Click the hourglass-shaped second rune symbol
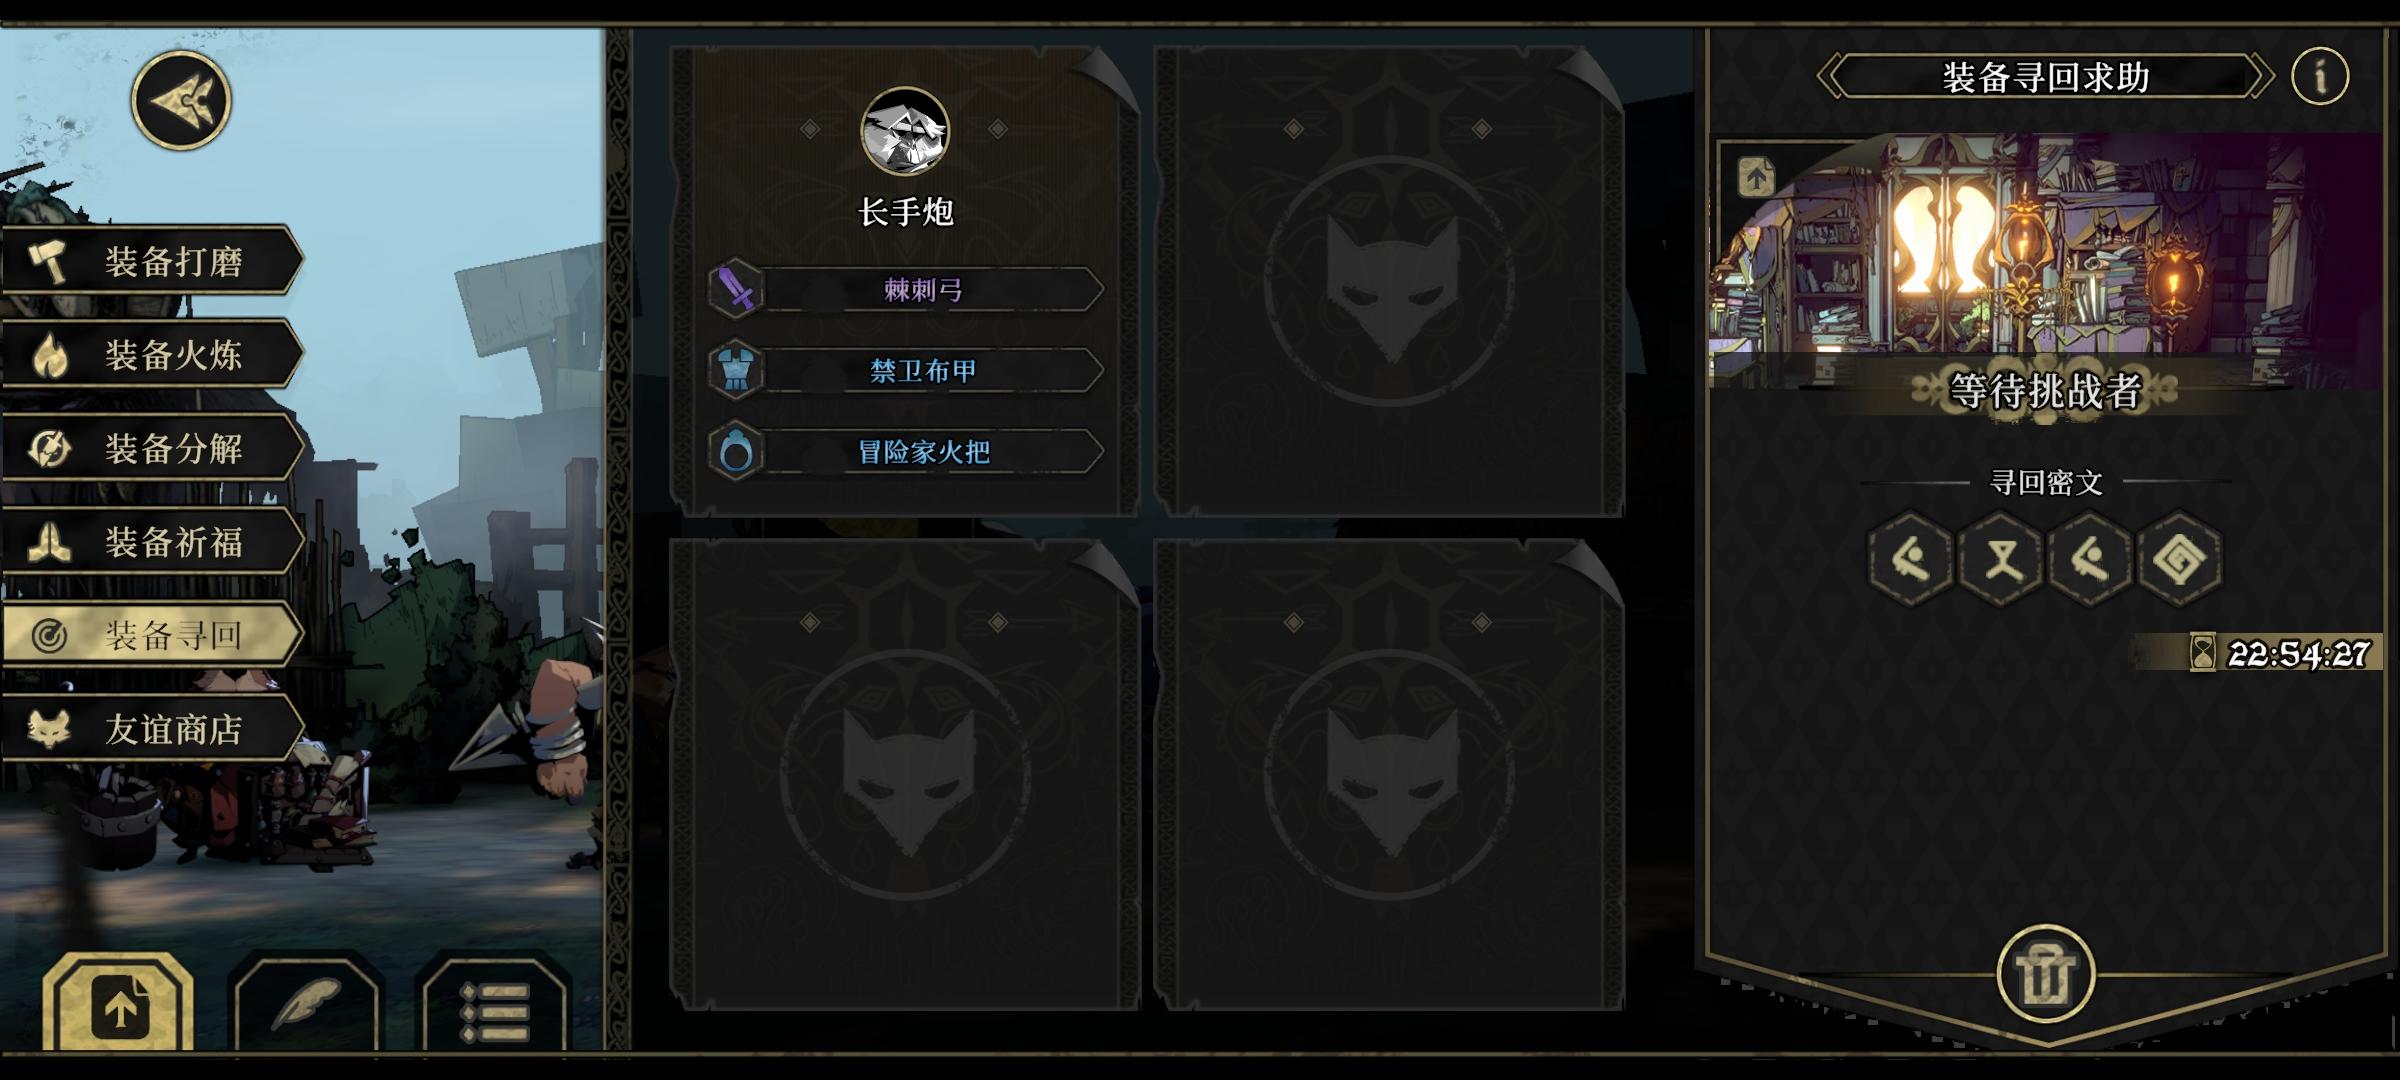 pyautogui.click(x=2001, y=558)
